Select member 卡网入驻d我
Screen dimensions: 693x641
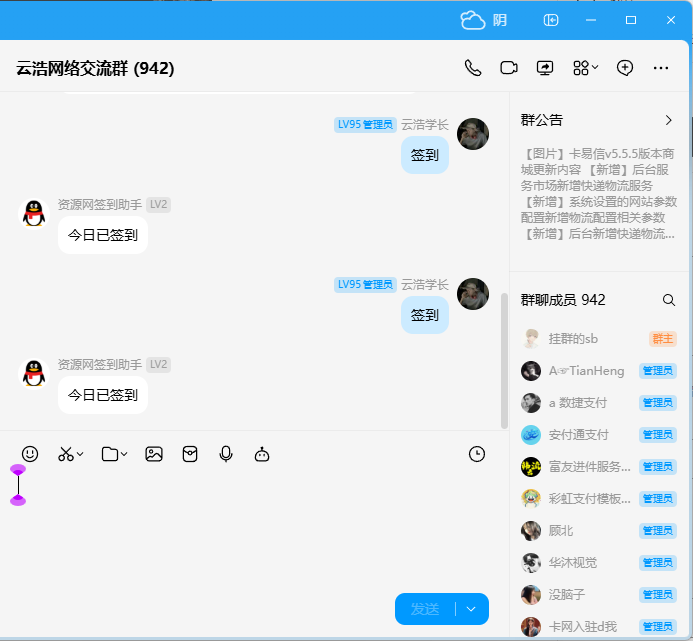tap(599, 626)
